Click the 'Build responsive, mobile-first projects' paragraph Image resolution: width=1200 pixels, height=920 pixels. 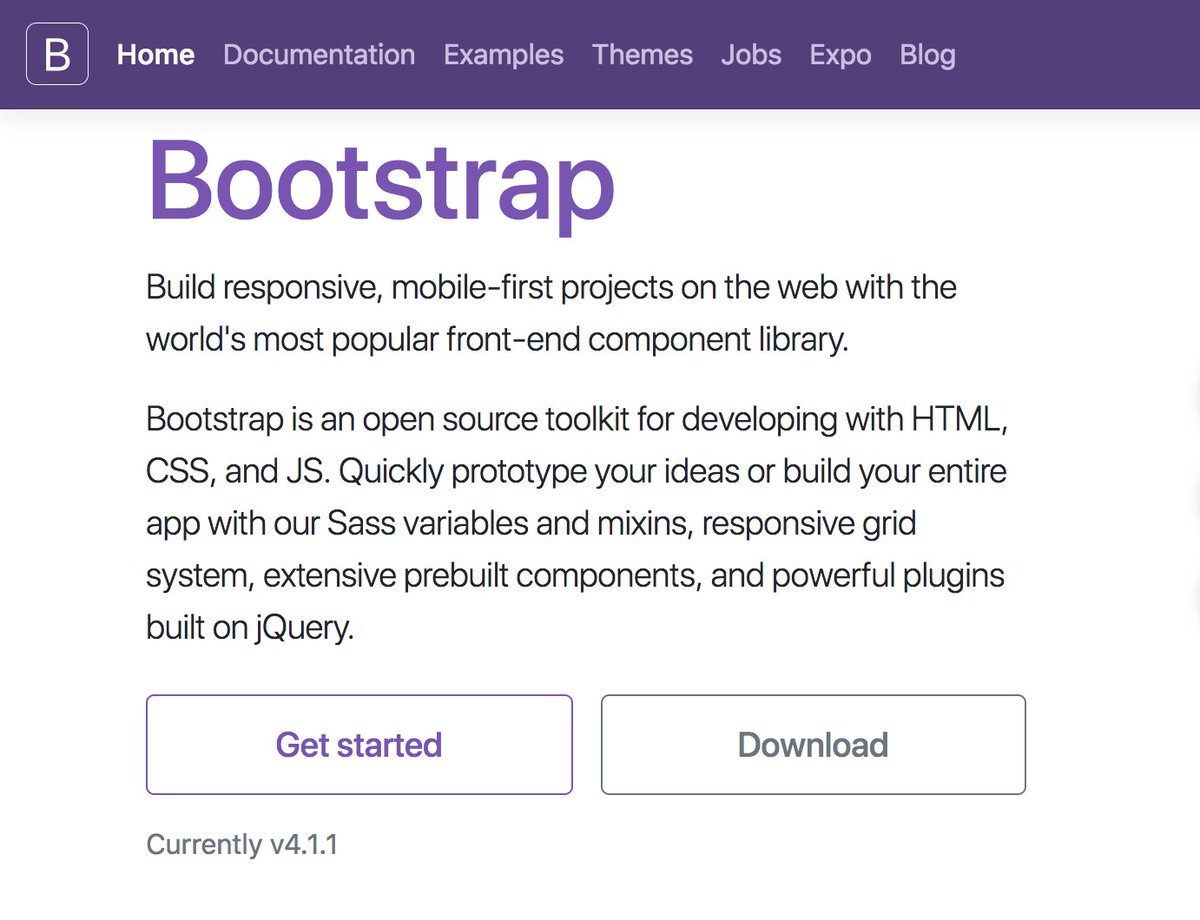click(551, 314)
